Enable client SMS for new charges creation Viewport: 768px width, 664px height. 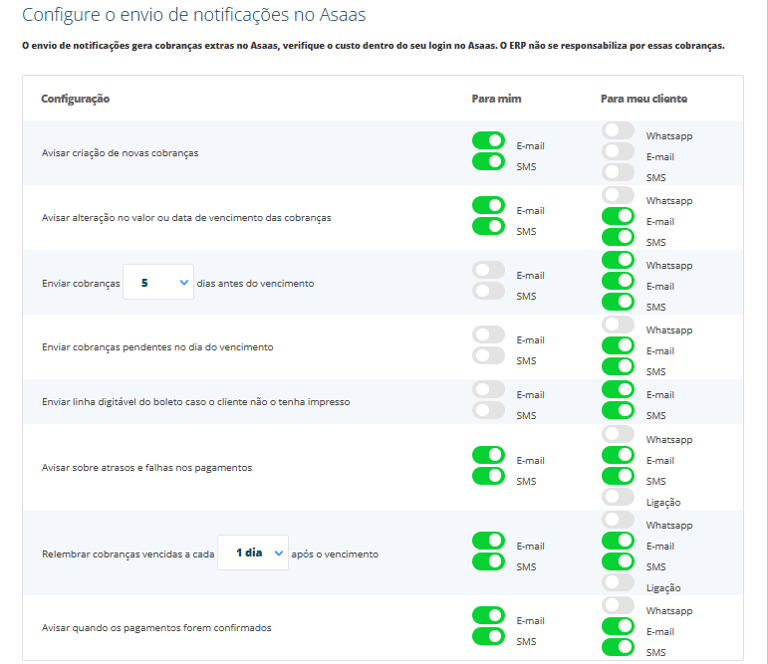point(618,172)
